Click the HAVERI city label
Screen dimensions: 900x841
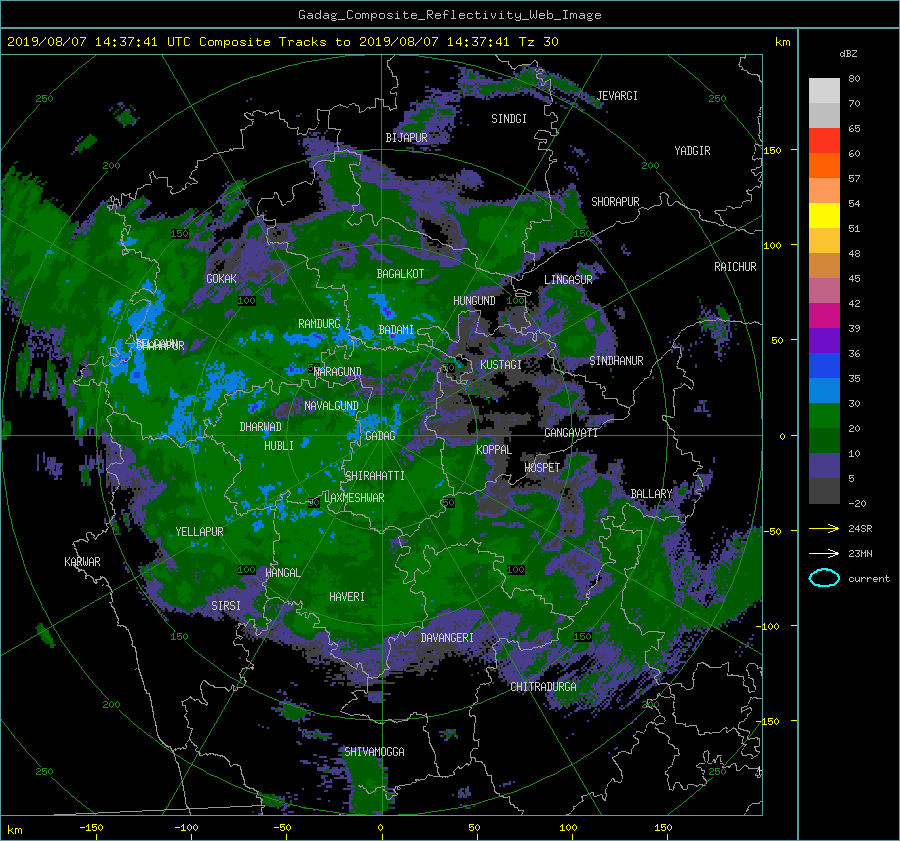tap(347, 597)
